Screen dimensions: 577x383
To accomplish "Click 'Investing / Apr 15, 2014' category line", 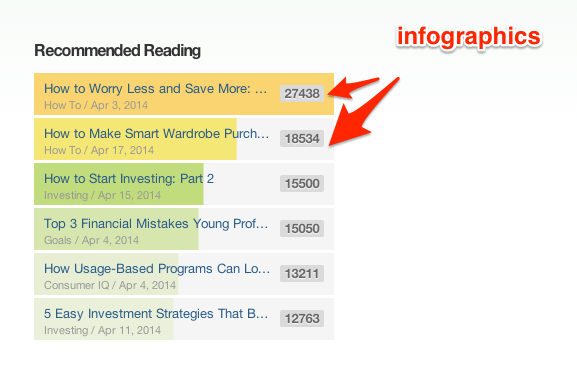I will [x=102, y=195].
